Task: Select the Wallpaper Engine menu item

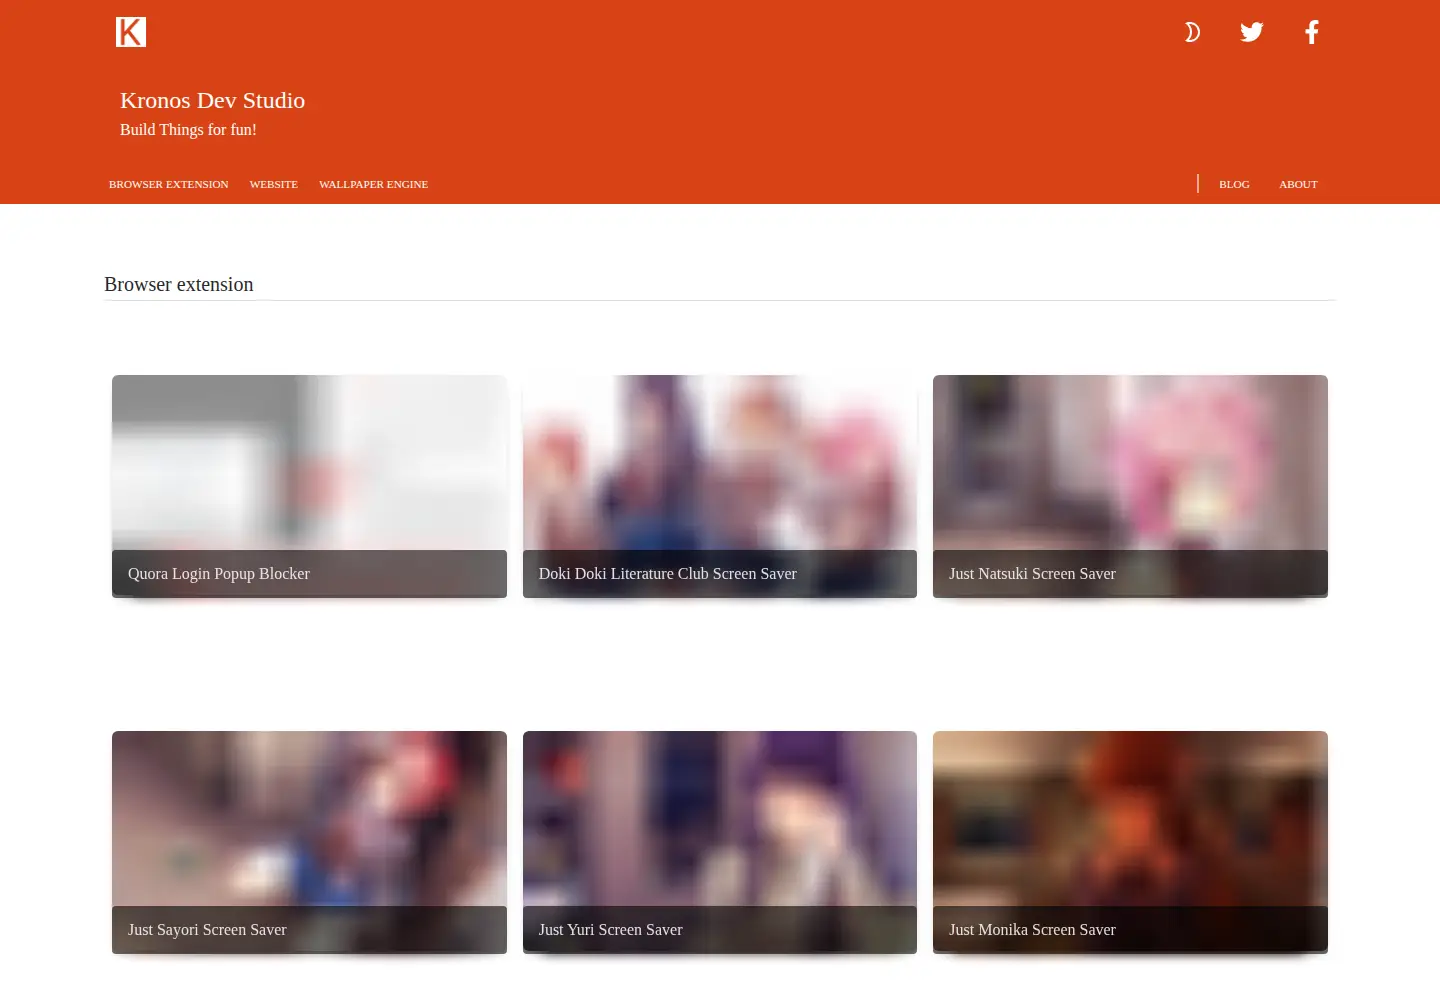Action: coord(373,184)
